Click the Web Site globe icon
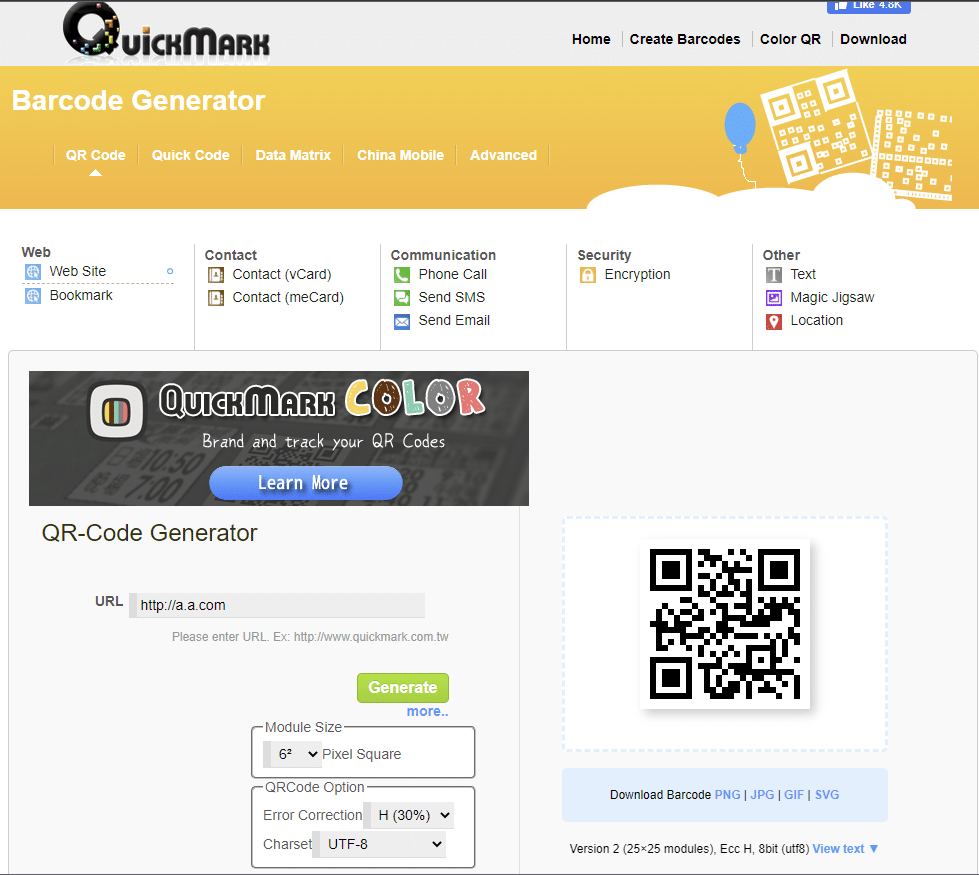Viewport: 979px width, 875px height. pos(33,272)
